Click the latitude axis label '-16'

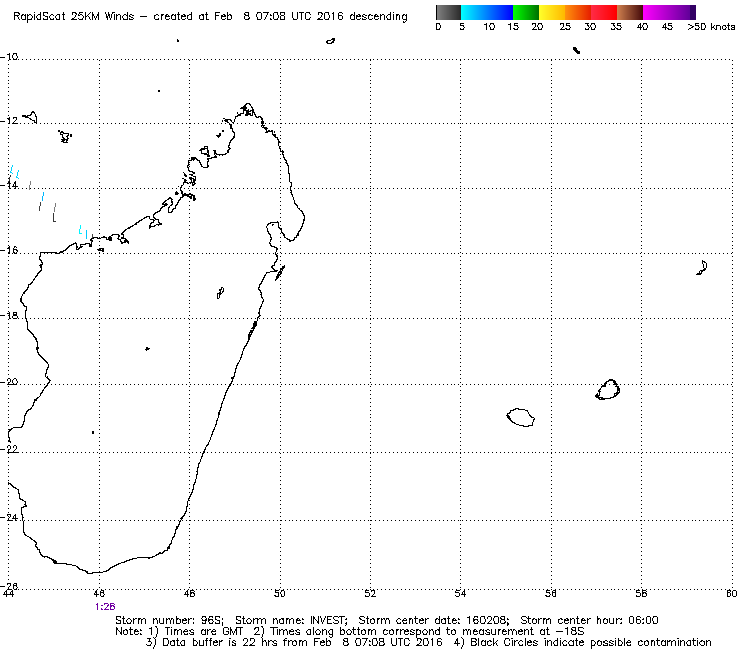click(x=9, y=250)
